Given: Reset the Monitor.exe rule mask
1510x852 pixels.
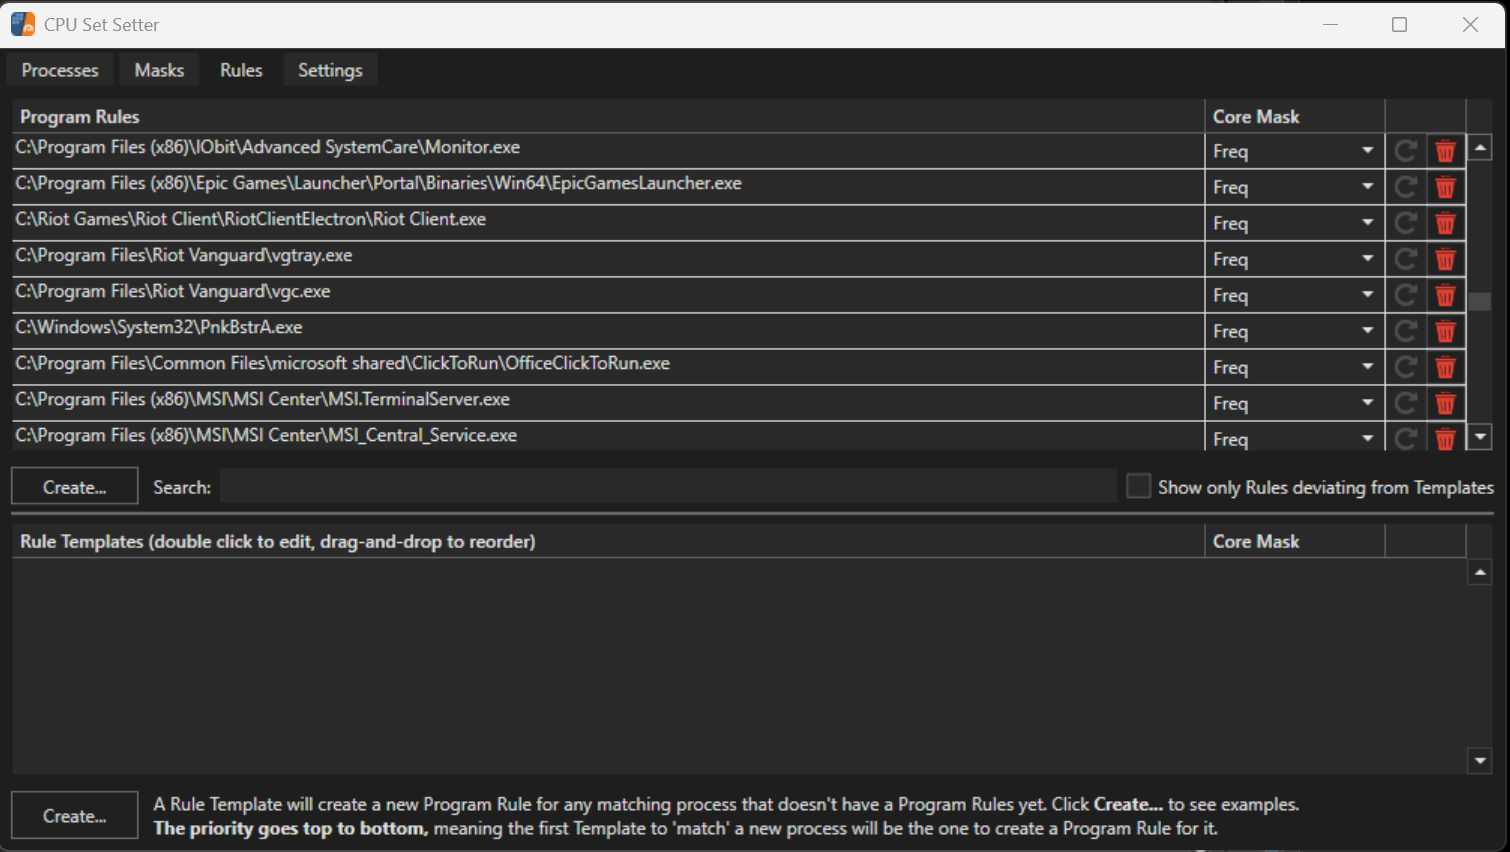Looking at the screenshot, I should [x=1405, y=151].
